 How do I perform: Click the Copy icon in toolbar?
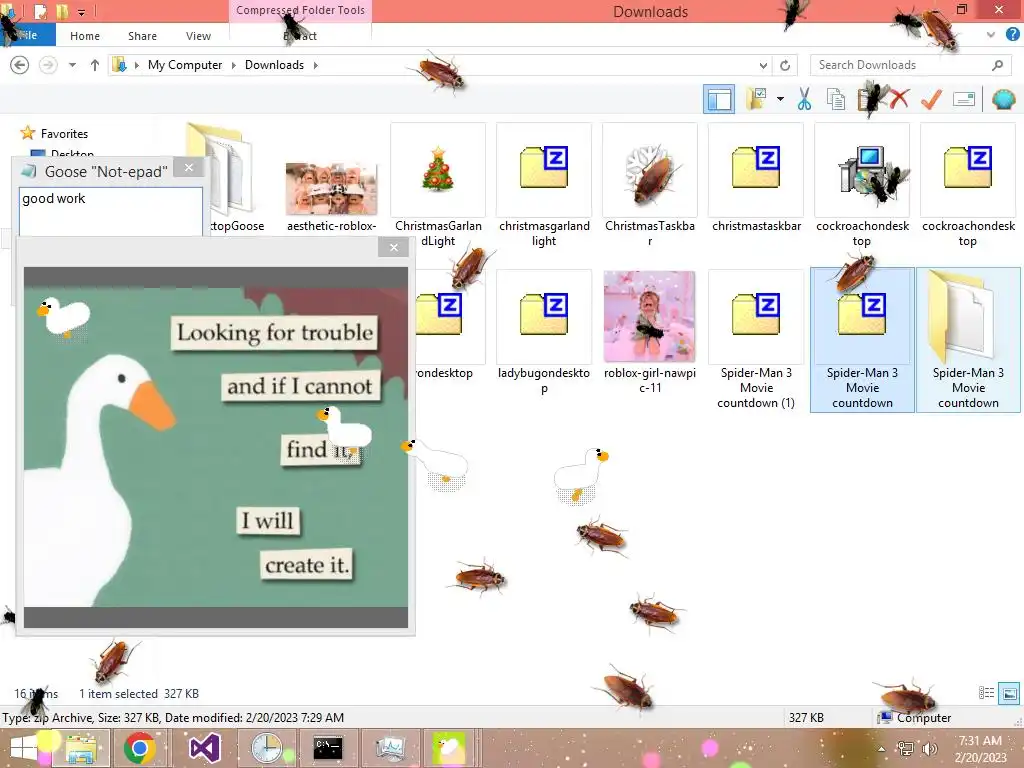click(836, 99)
